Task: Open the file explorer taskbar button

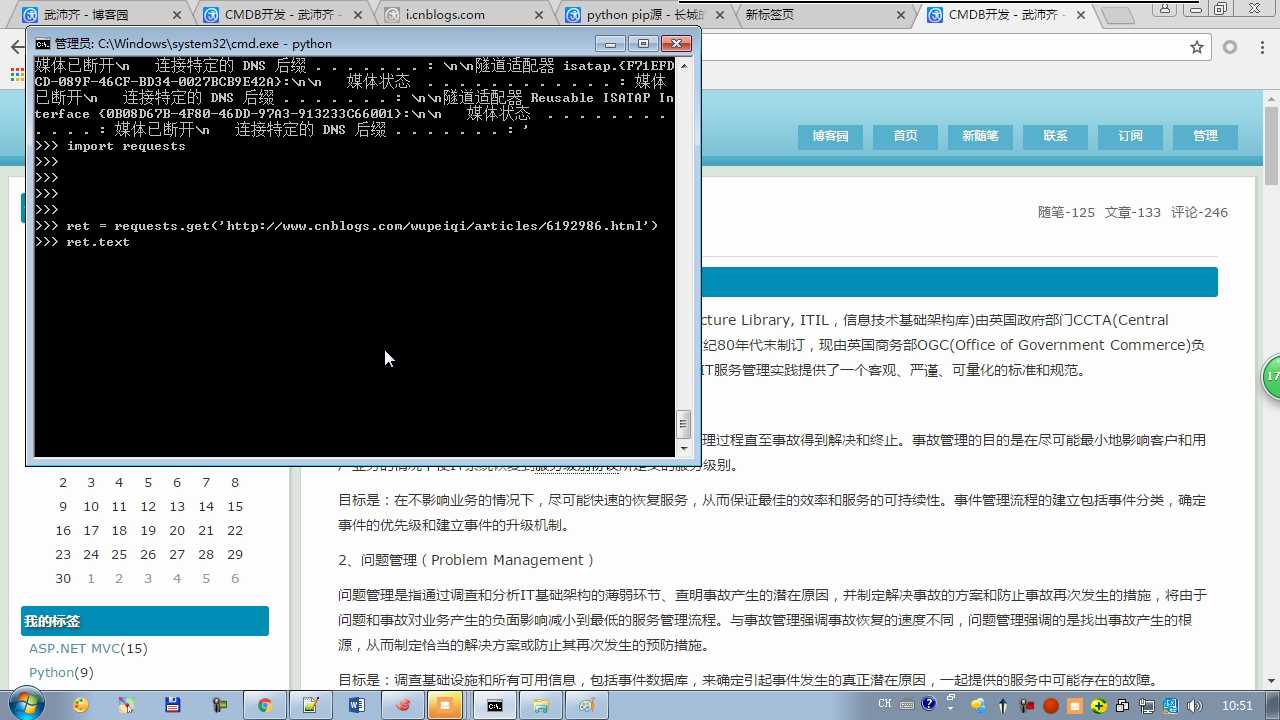Action: [x=541, y=705]
